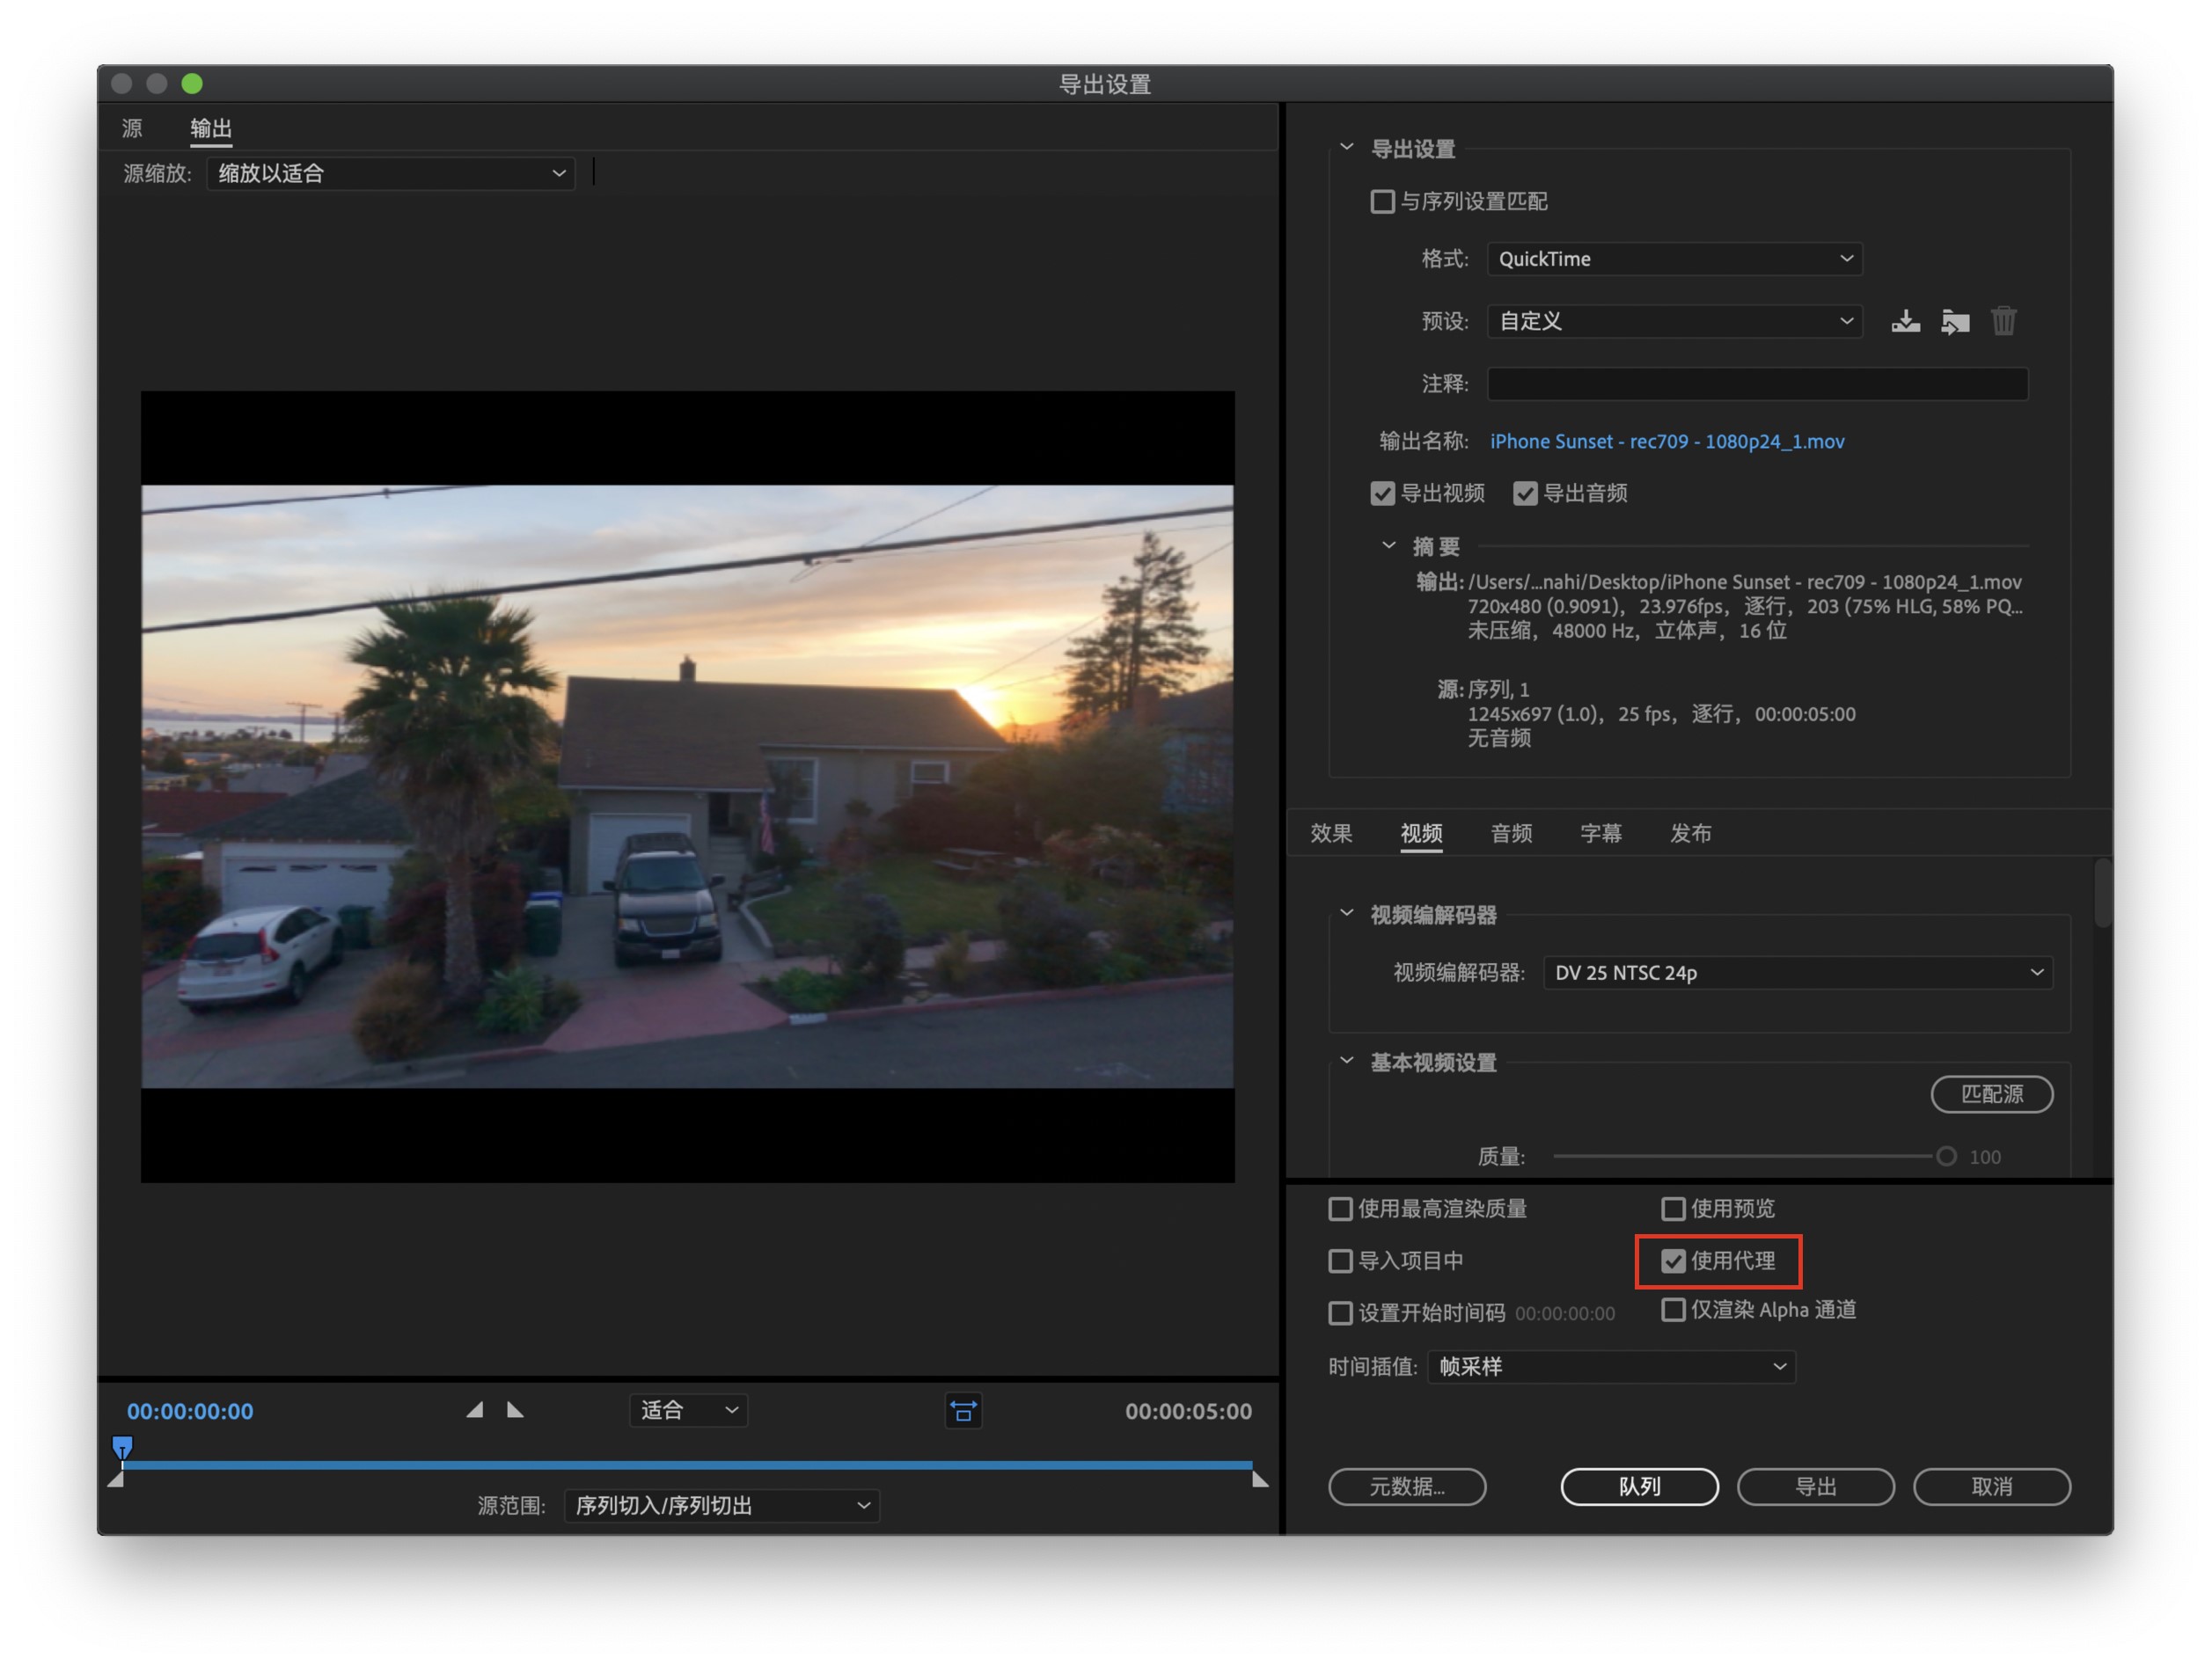The width and height of the screenshot is (2212, 1666).
Task: Enable 与序列设置匹配 checkbox
Action: click(1382, 202)
